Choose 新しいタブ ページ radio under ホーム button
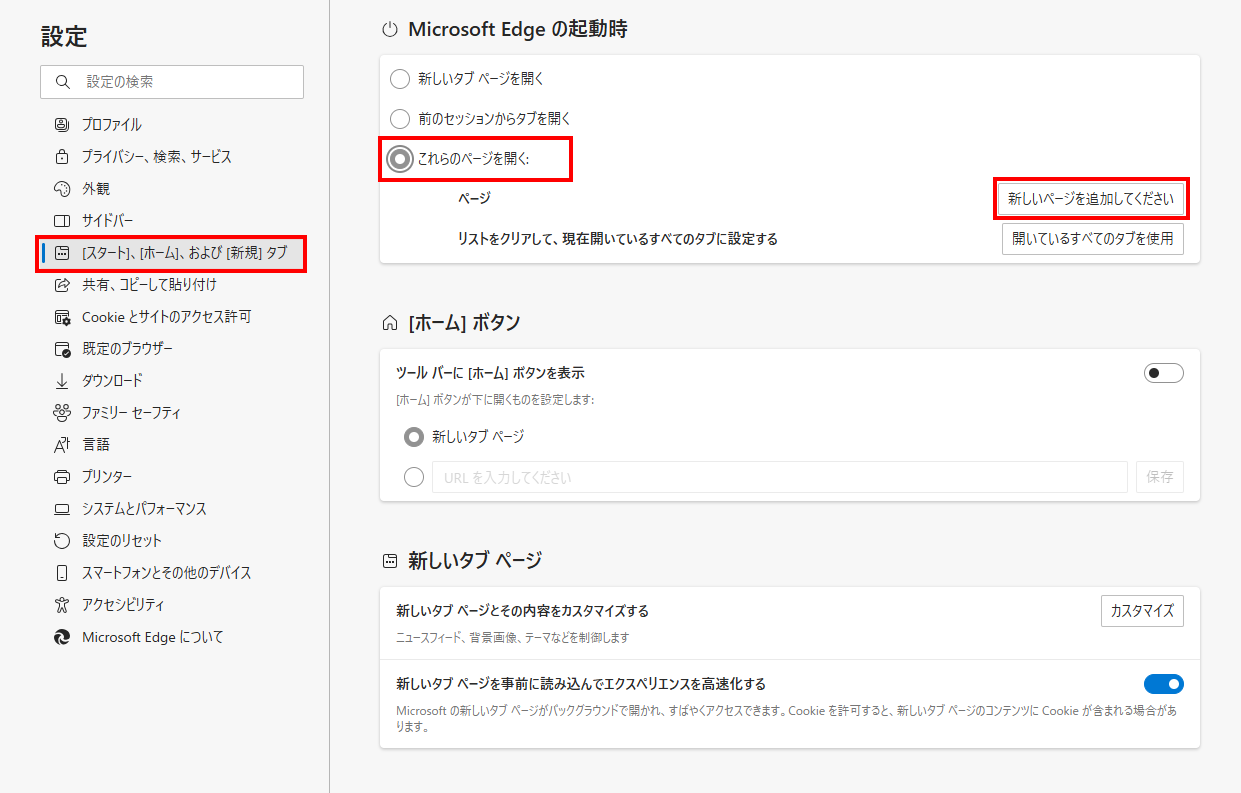The height and width of the screenshot is (793, 1241). pos(414,437)
